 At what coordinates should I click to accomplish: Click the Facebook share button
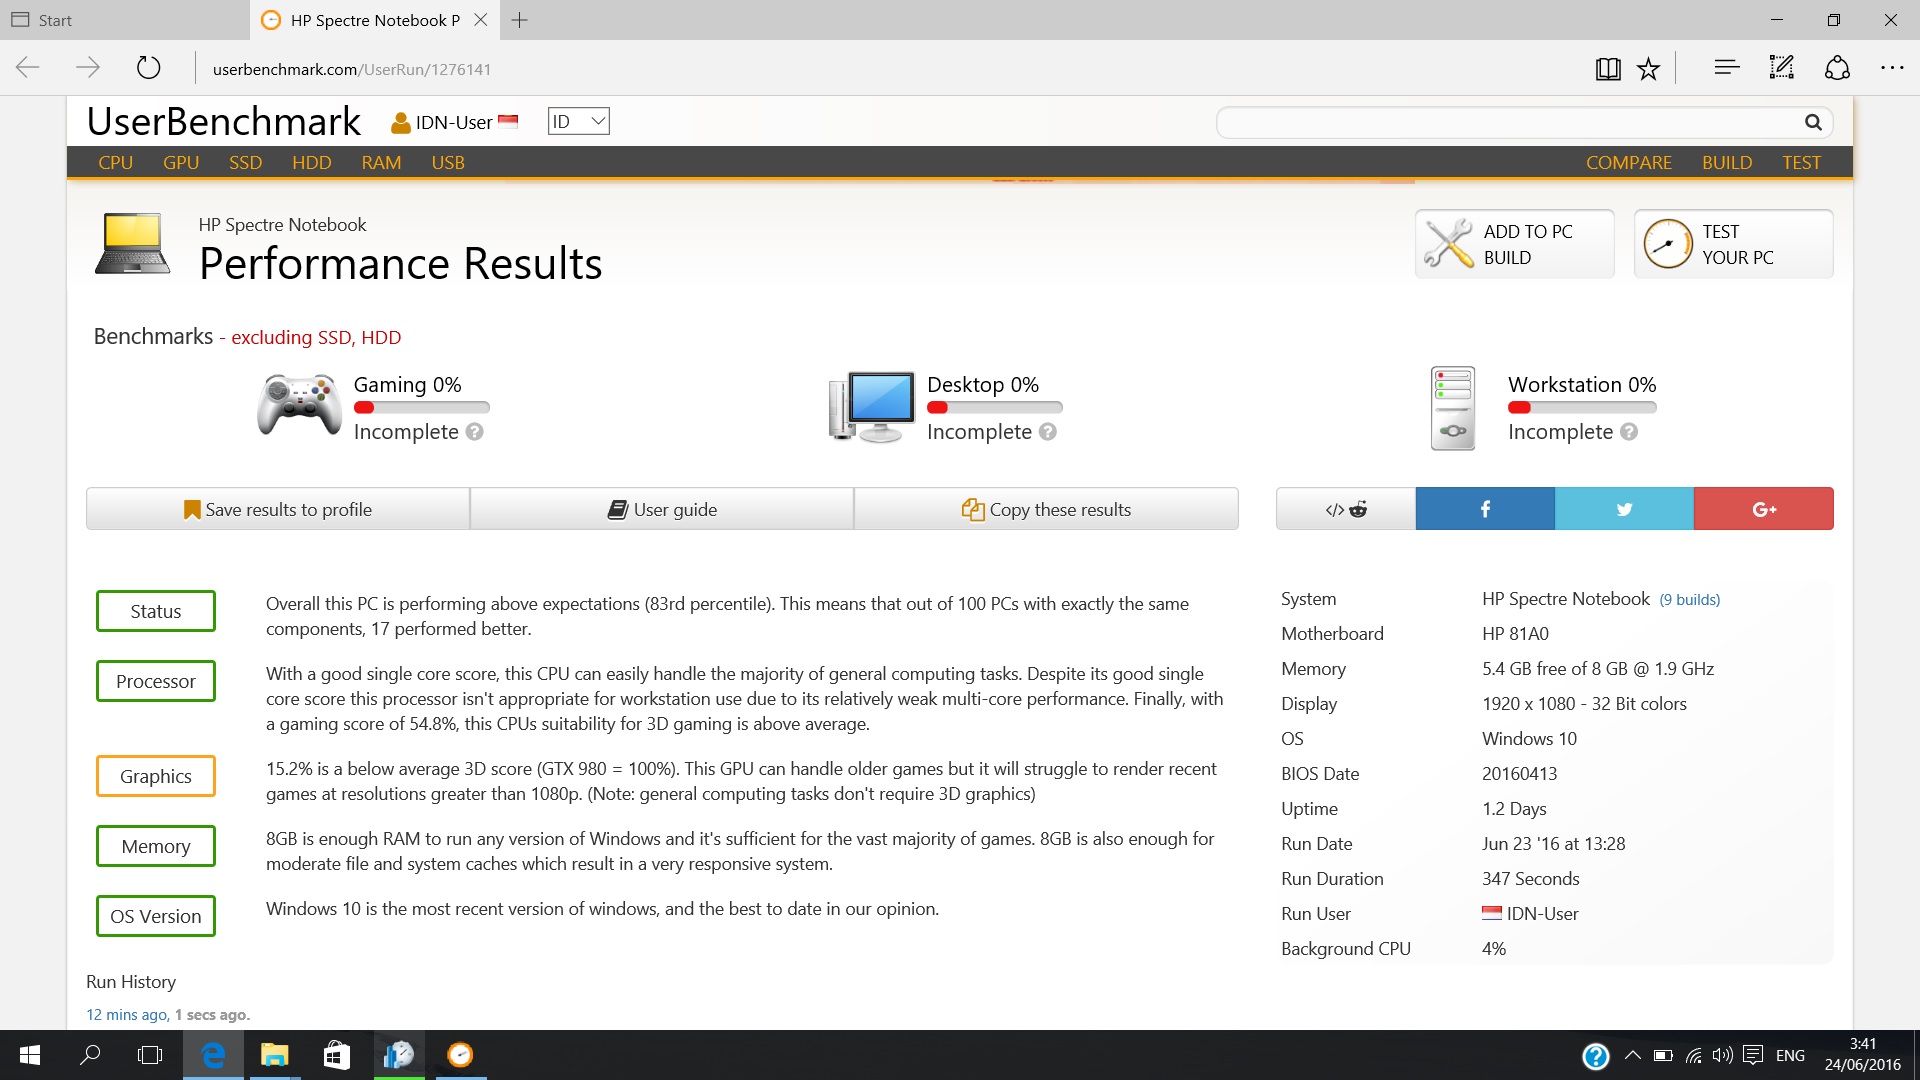tap(1485, 509)
